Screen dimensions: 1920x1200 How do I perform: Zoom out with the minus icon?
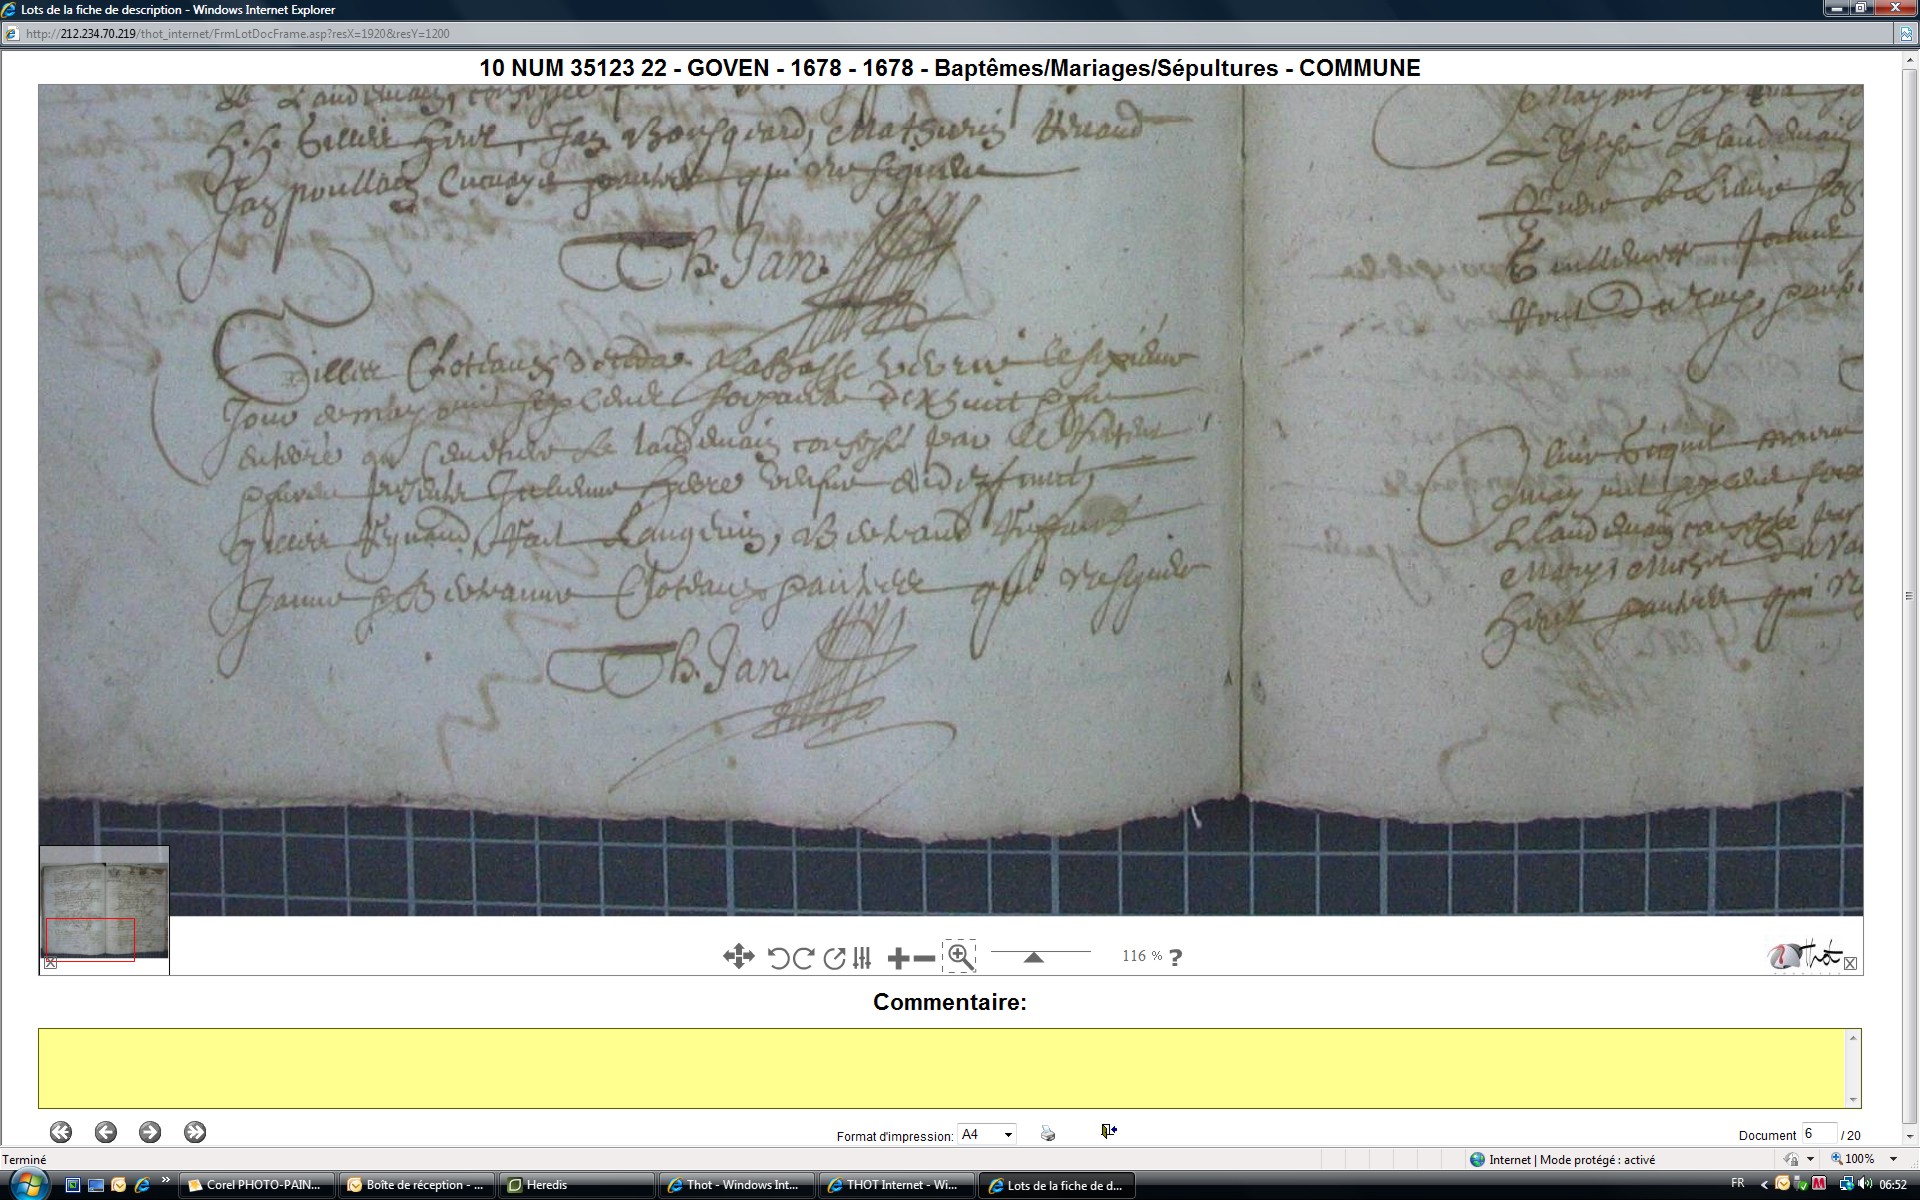(x=925, y=959)
